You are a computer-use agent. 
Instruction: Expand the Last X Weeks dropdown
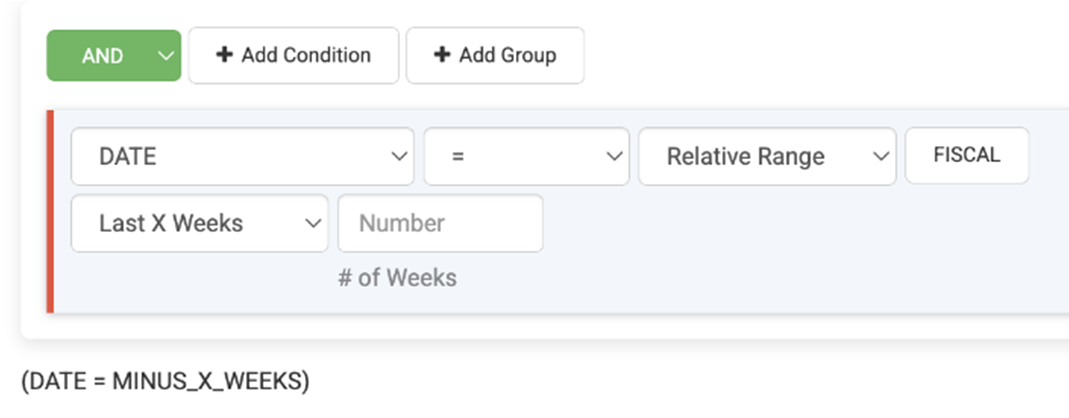tap(198, 224)
